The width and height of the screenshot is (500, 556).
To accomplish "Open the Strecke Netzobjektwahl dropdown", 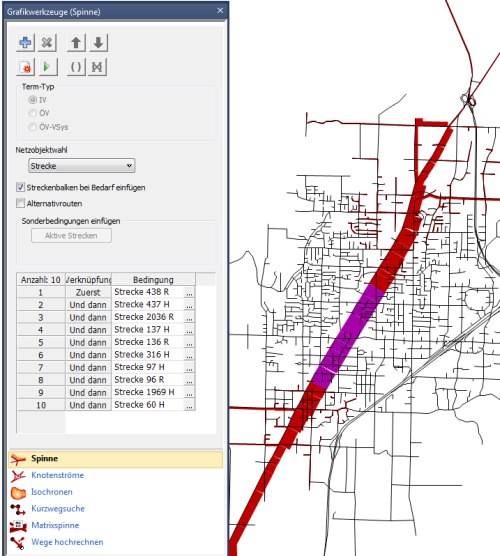I will [x=82, y=166].
